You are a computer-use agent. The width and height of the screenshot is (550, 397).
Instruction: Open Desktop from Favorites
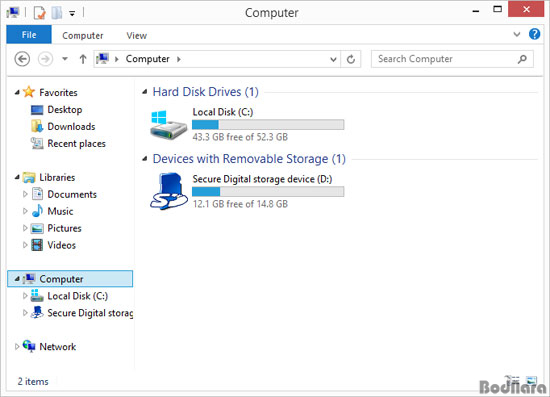click(x=65, y=109)
